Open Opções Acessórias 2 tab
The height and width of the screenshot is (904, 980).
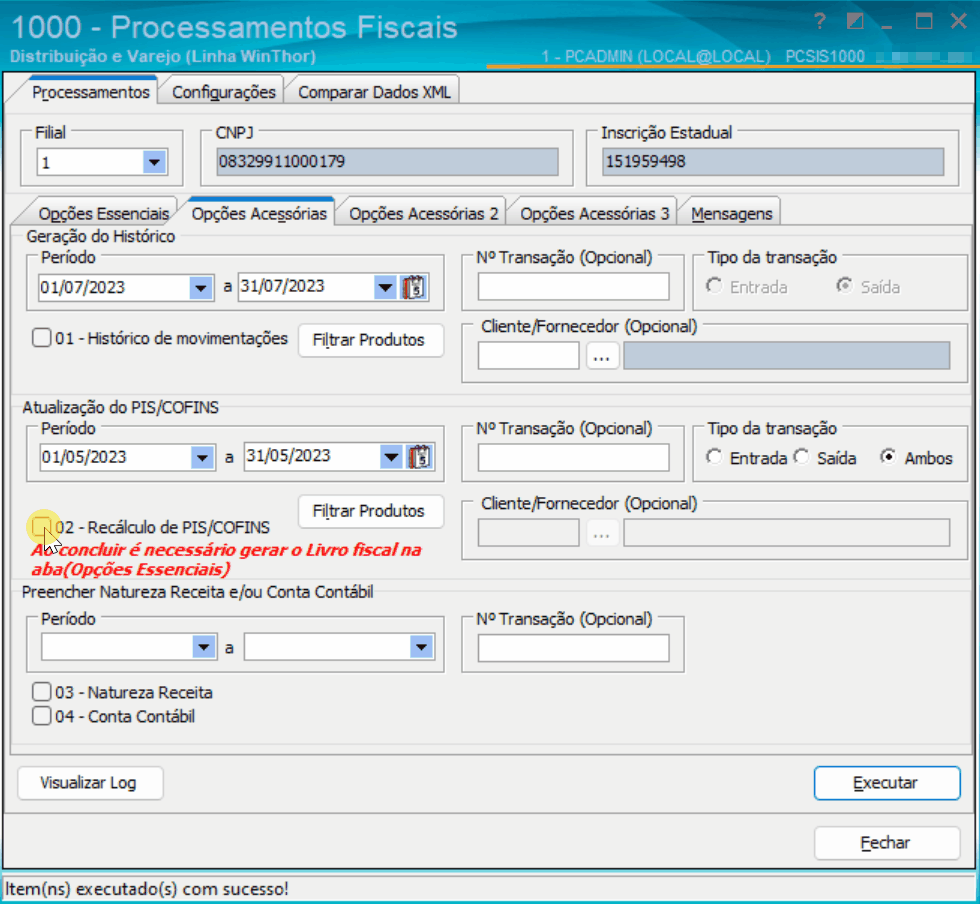(x=423, y=214)
